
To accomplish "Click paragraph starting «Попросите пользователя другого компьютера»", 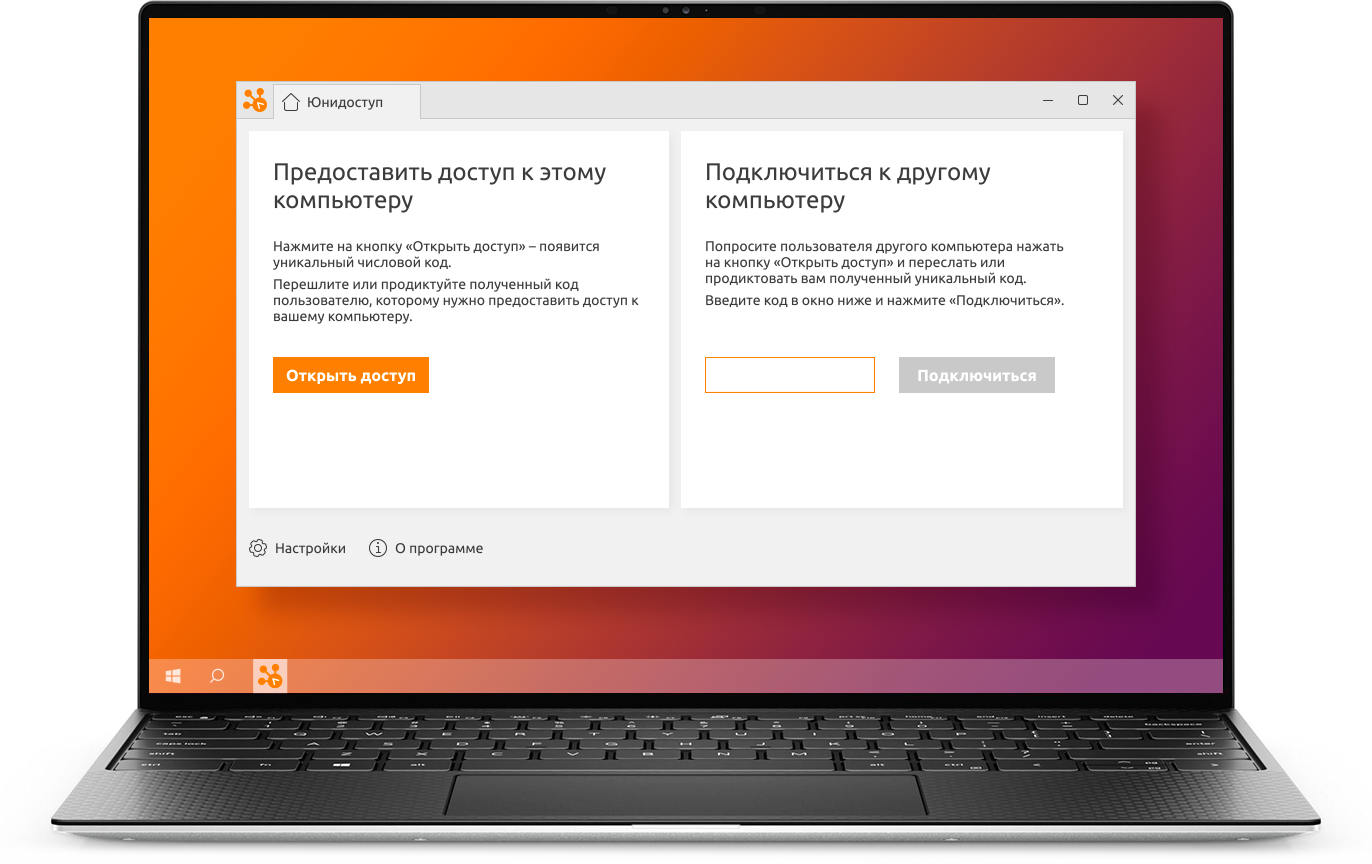I will pos(884,262).
